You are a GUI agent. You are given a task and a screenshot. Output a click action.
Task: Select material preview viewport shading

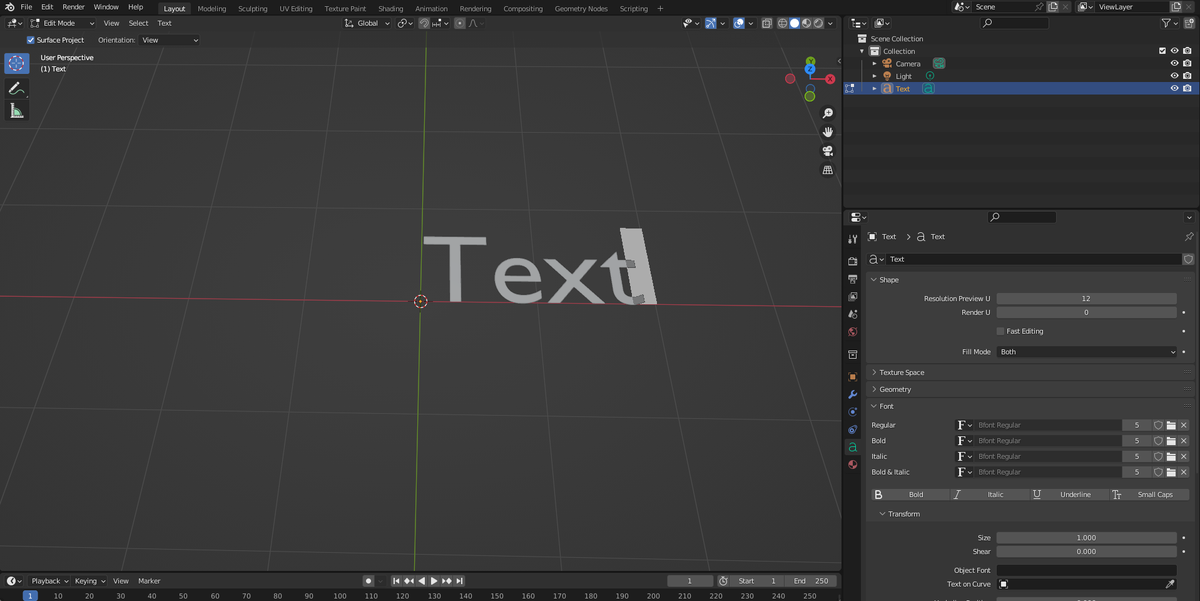pos(807,23)
